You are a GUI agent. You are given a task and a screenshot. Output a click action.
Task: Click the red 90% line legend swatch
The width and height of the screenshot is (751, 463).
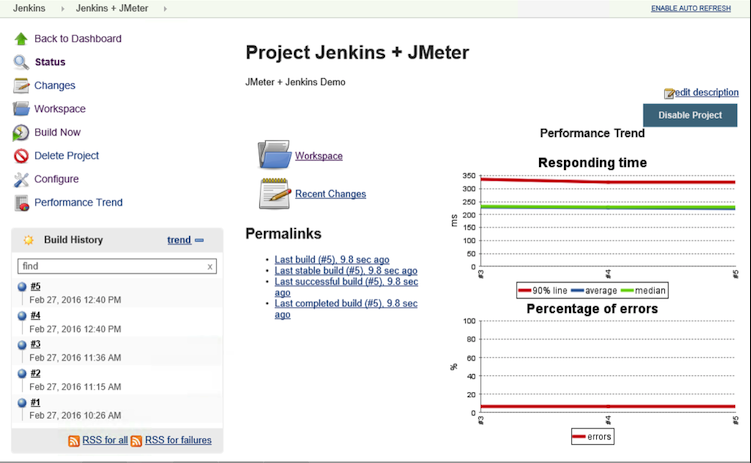point(525,291)
